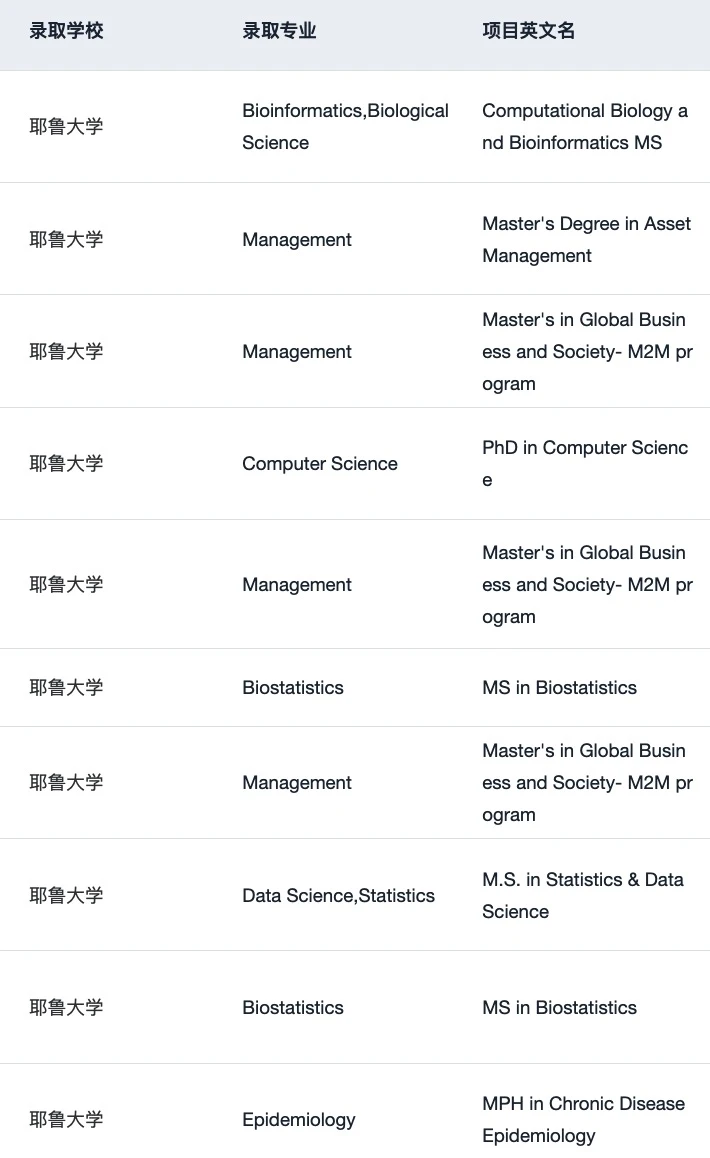Click the 项目英文名 column header
Image resolution: width=710 pixels, height=1158 pixels.
pos(528,31)
